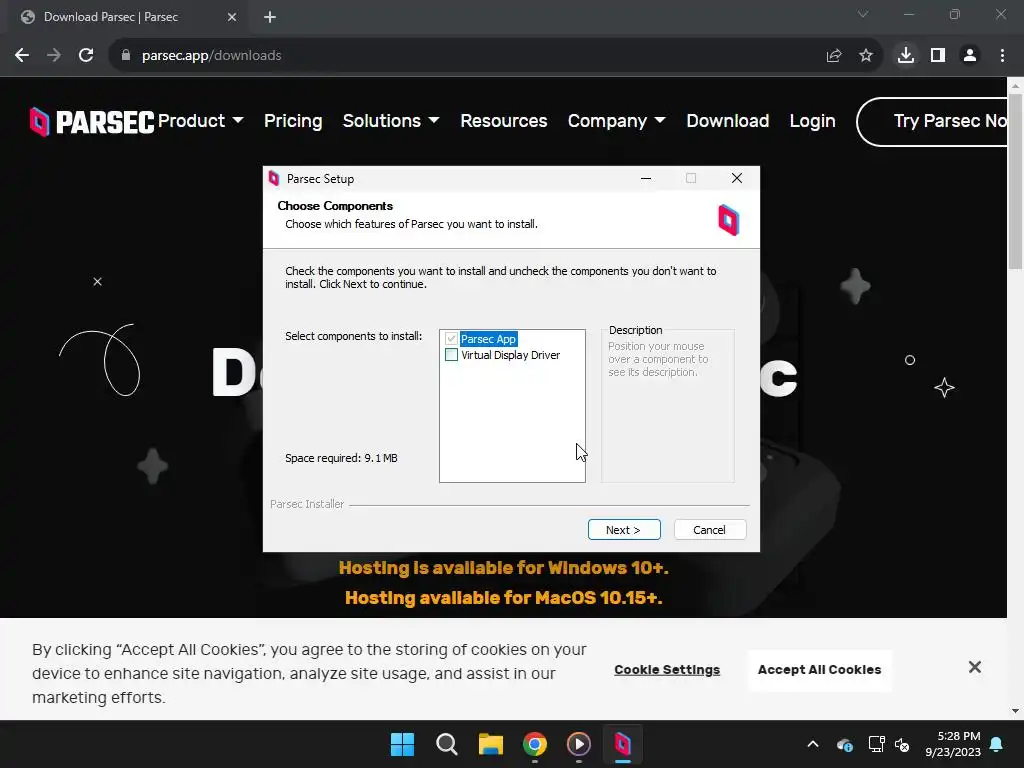Open the media player taskbar icon
This screenshot has height=768, width=1024.
(579, 744)
